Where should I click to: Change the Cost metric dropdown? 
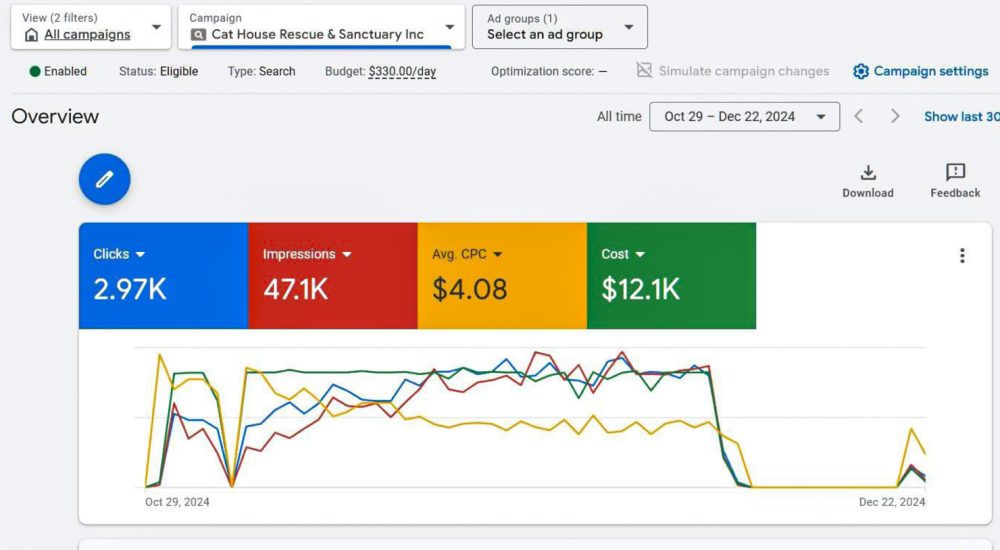(x=623, y=254)
